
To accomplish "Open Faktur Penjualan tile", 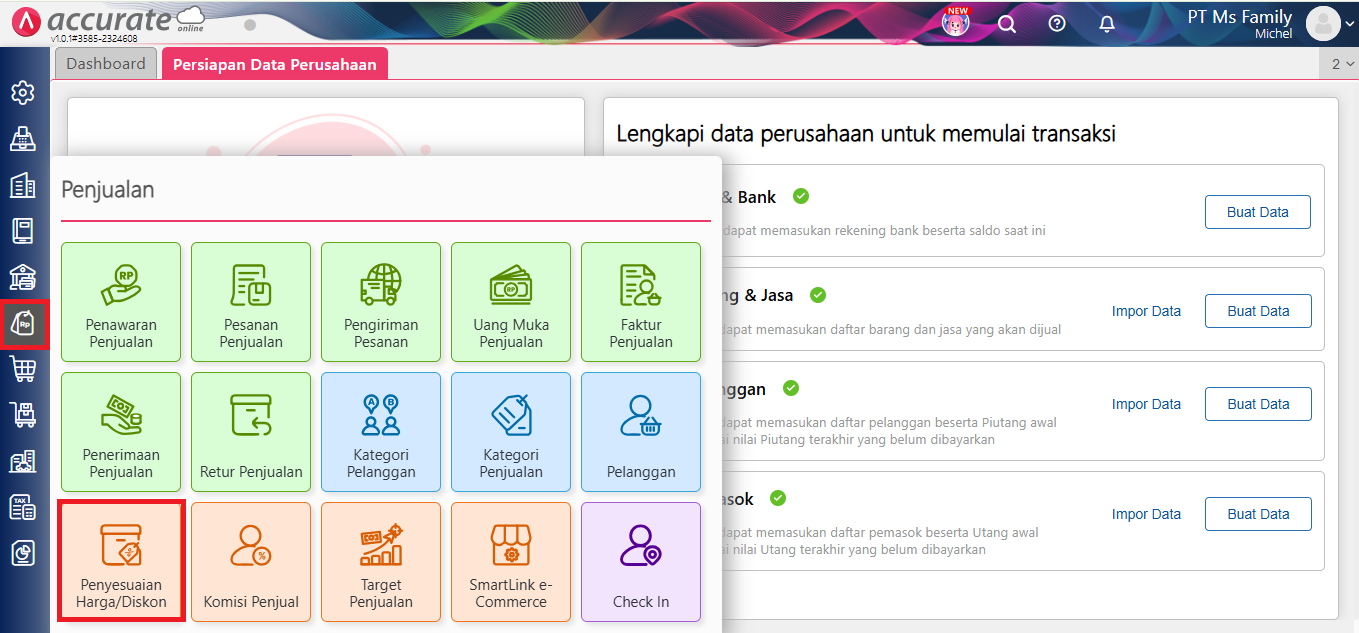I will (x=641, y=302).
